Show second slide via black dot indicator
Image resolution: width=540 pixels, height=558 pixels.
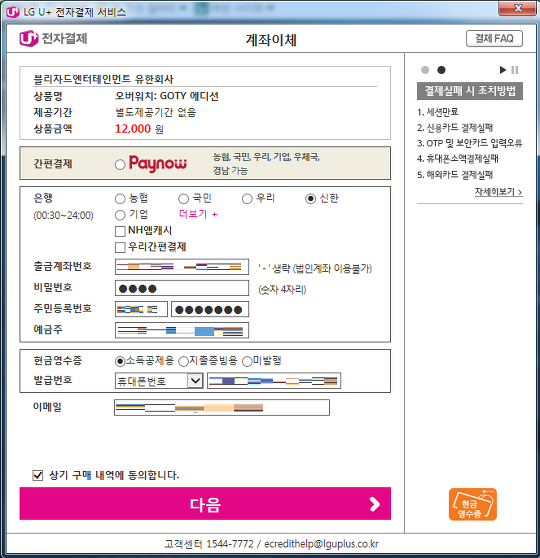(441, 70)
